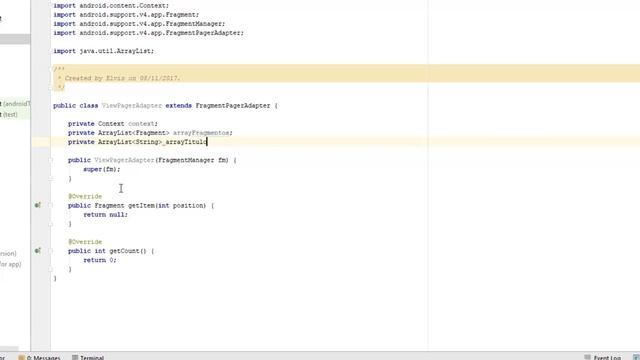Click the 'super(fm);' statement
Viewport: 640px width, 360px height.
[102, 169]
